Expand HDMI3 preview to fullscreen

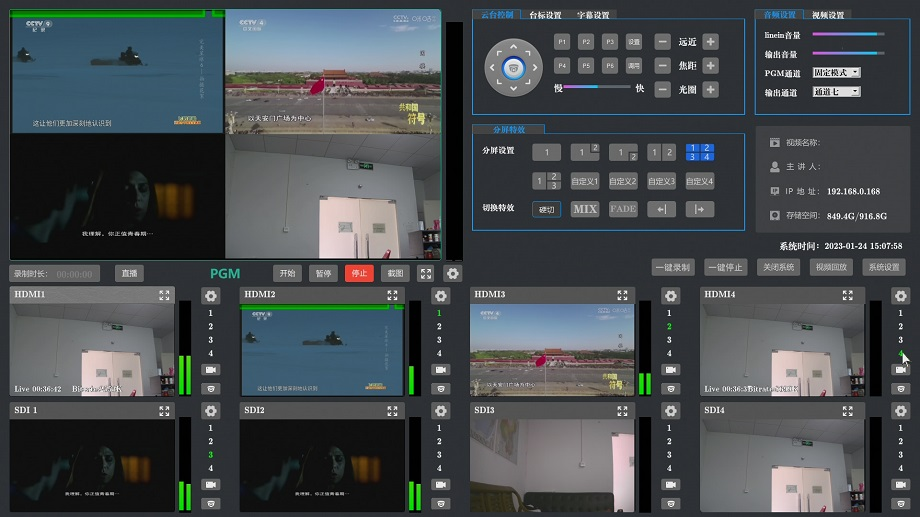click(623, 296)
